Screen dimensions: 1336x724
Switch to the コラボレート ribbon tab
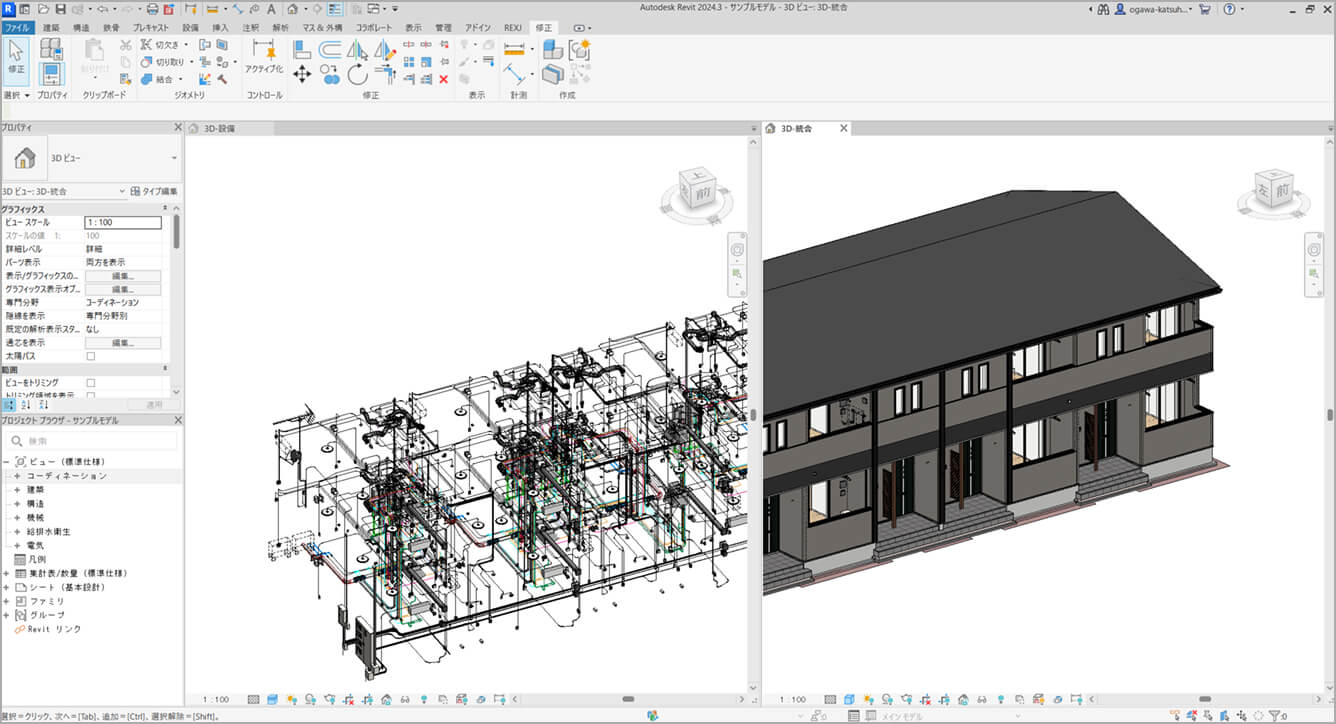(374, 28)
